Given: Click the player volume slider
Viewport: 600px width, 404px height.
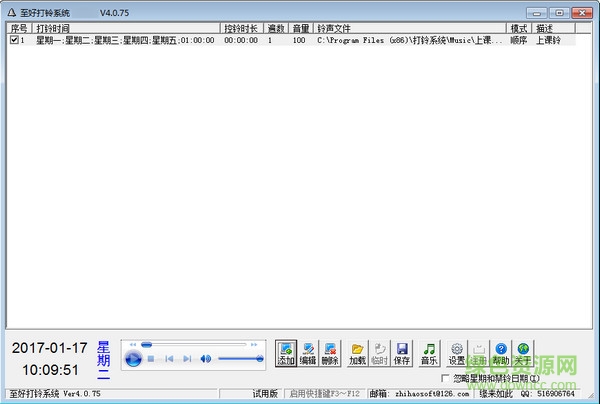Looking at the screenshot, I should (x=241, y=359).
